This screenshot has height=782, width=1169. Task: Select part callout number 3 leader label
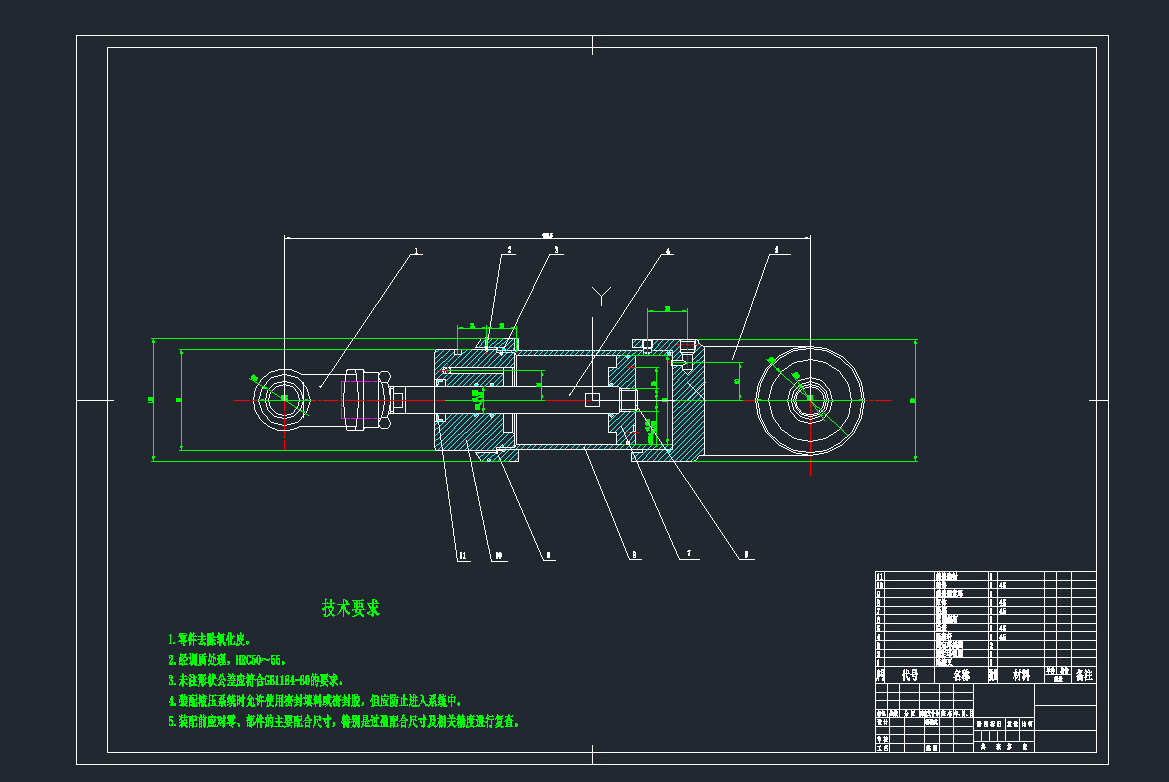(556, 249)
